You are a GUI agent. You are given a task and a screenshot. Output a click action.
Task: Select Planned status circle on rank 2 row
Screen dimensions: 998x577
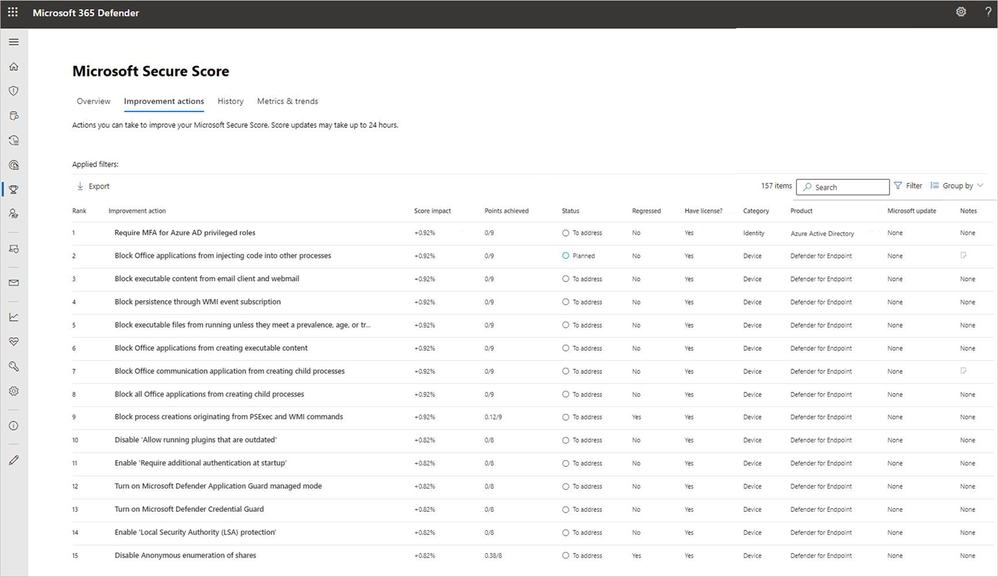tap(565, 256)
